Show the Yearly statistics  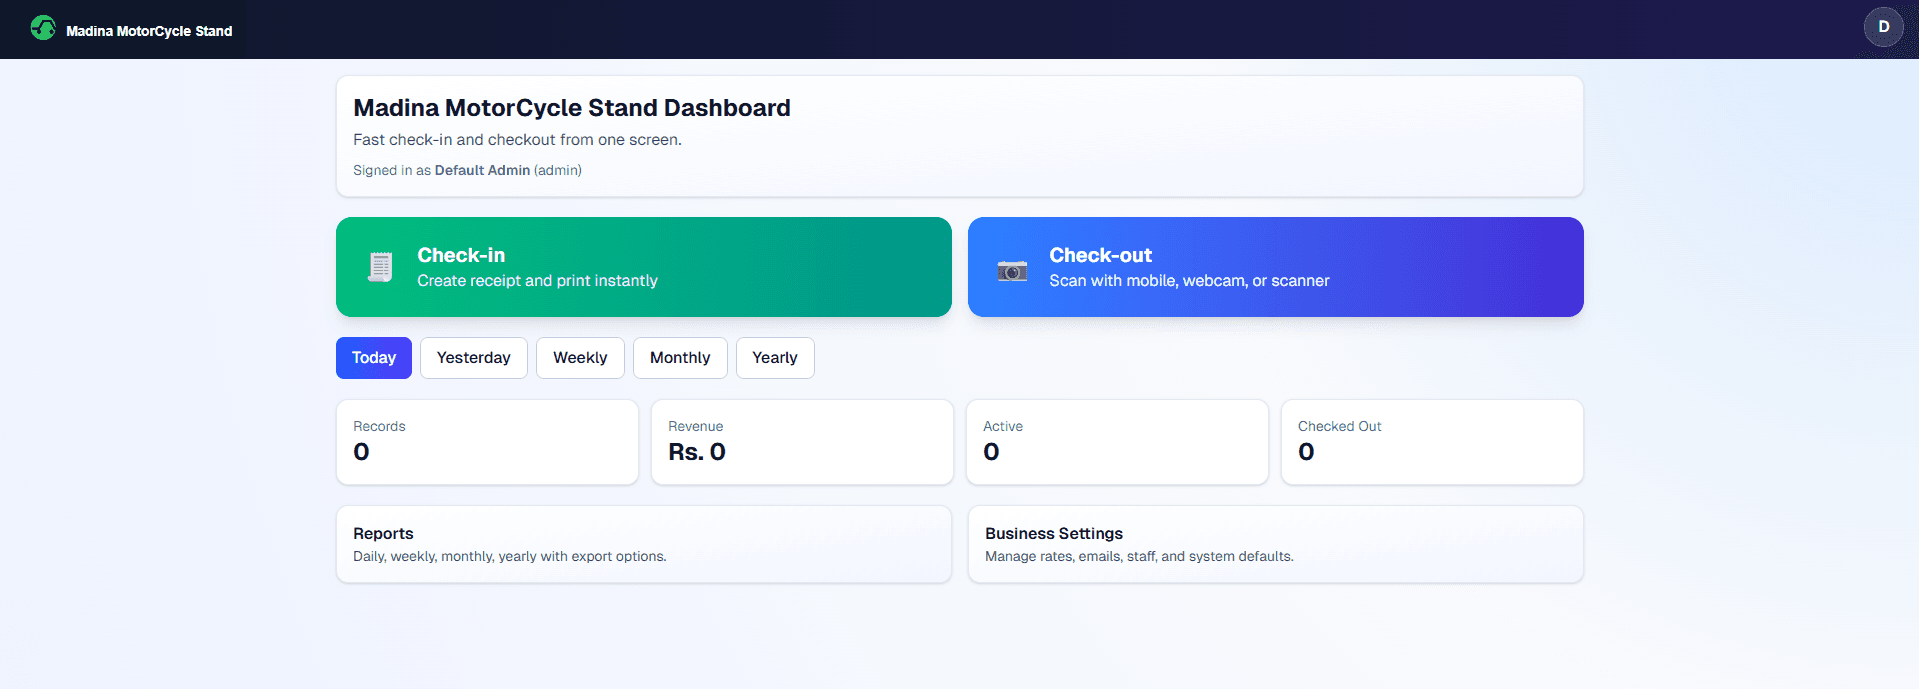[775, 358]
